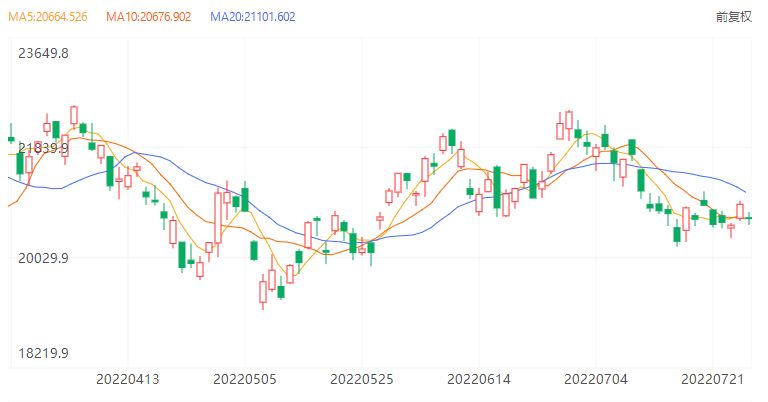768x402 pixels.
Task: Select the 20220505 date on the axis
Action: [245, 380]
